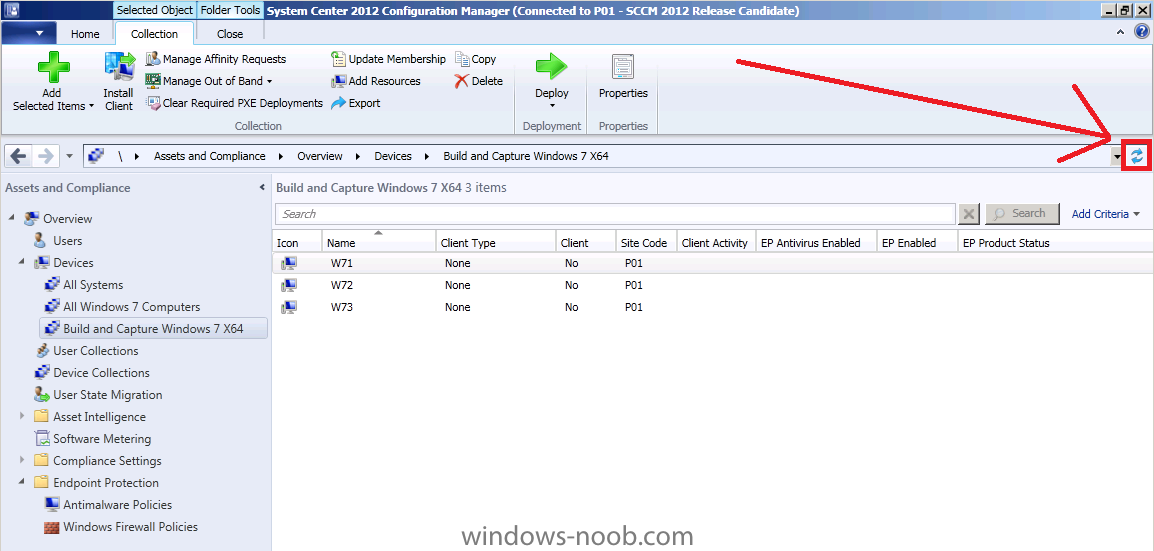Screen dimensions: 1154x551
Task: Switch to the Collection tab
Action: point(155,34)
